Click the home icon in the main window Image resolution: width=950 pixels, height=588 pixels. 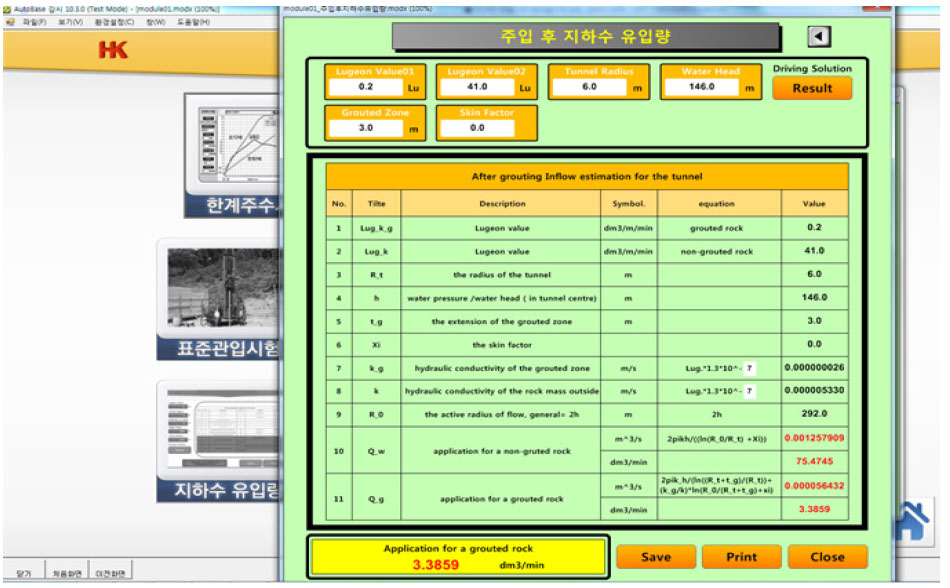click(x=913, y=520)
